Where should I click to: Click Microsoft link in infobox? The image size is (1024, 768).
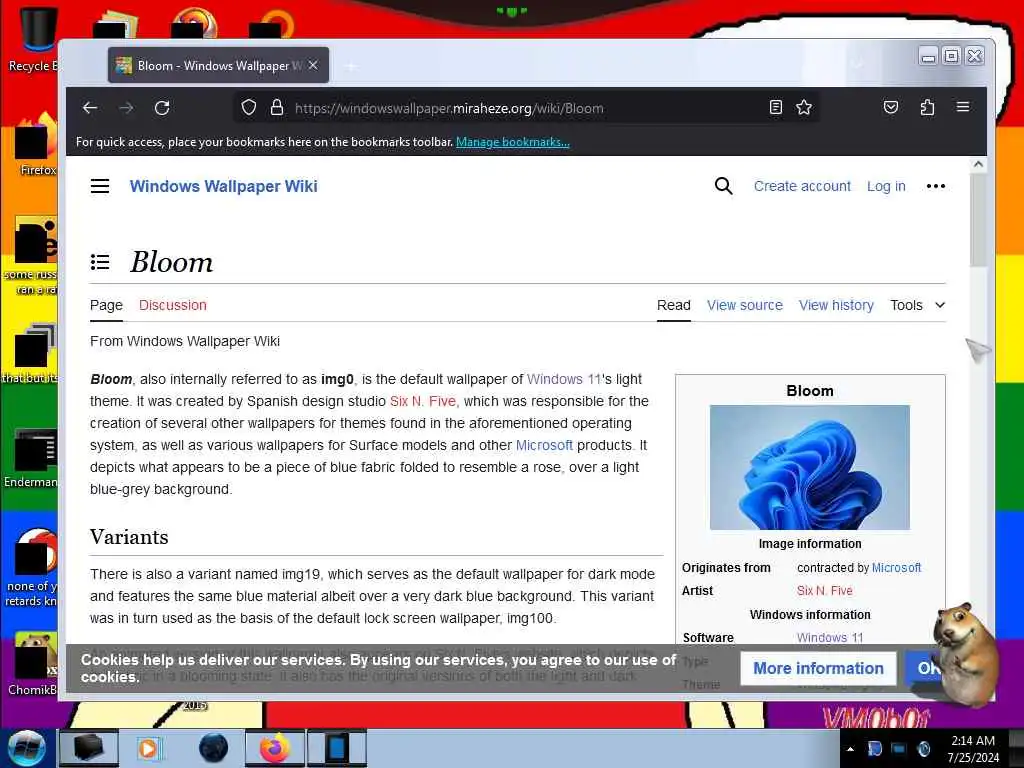(x=896, y=568)
